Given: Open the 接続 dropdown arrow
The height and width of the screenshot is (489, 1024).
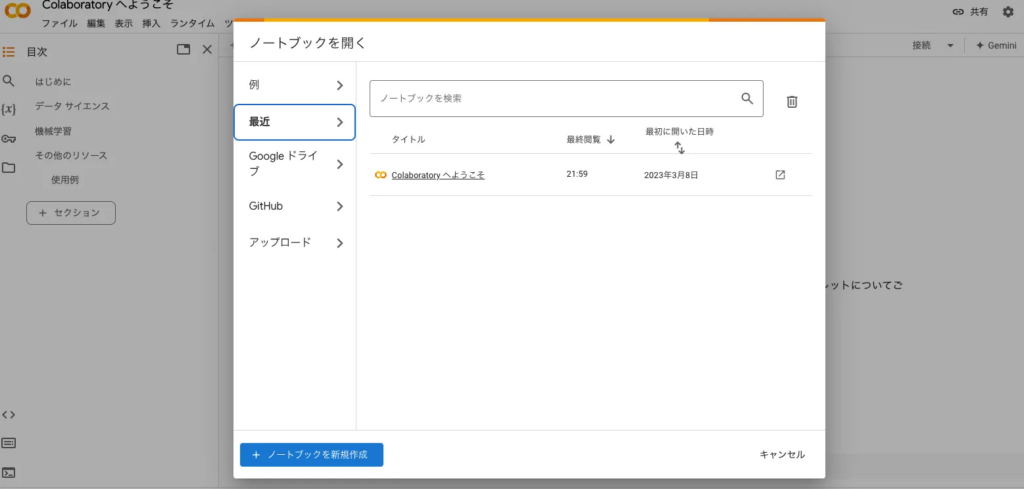Looking at the screenshot, I should 950,46.
